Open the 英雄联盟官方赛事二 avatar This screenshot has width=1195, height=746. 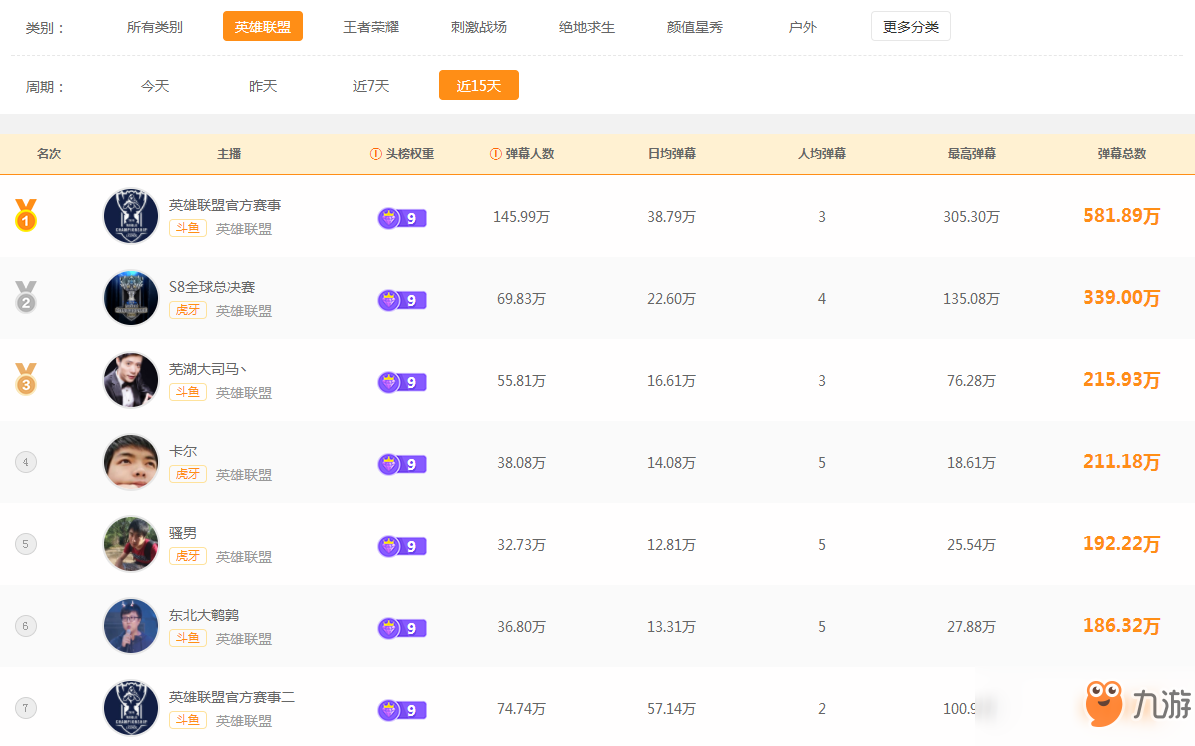coord(131,708)
